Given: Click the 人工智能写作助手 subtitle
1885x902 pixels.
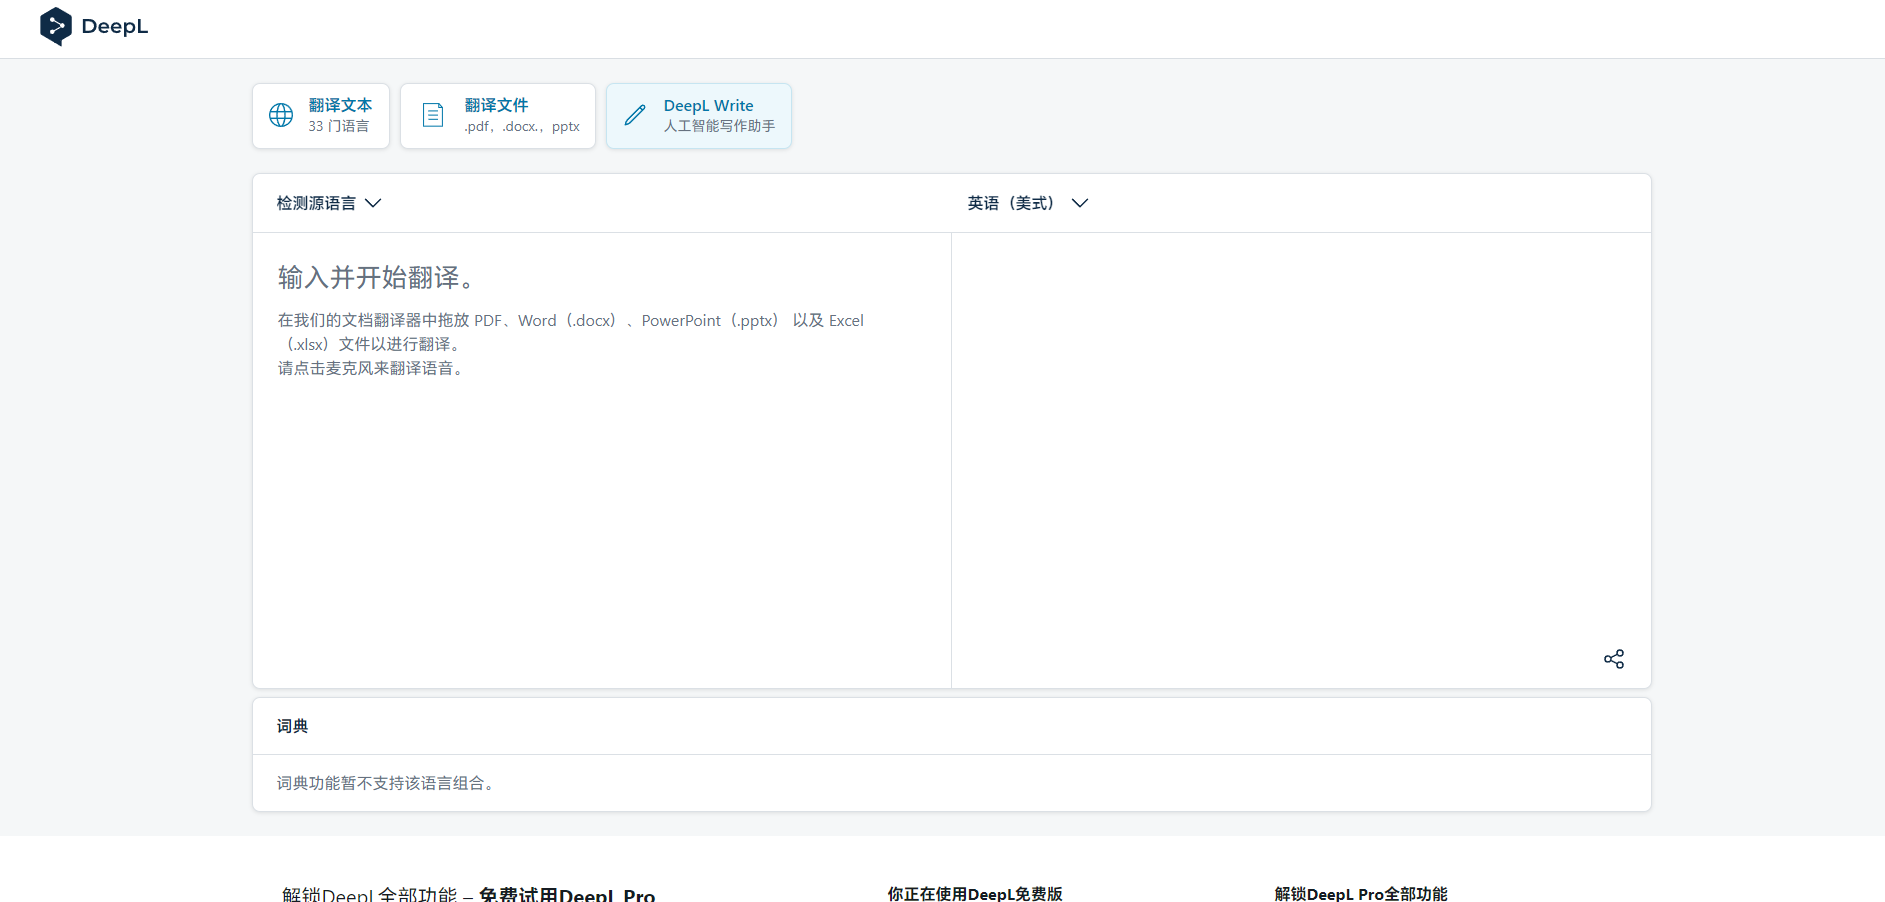Looking at the screenshot, I should (x=720, y=126).
